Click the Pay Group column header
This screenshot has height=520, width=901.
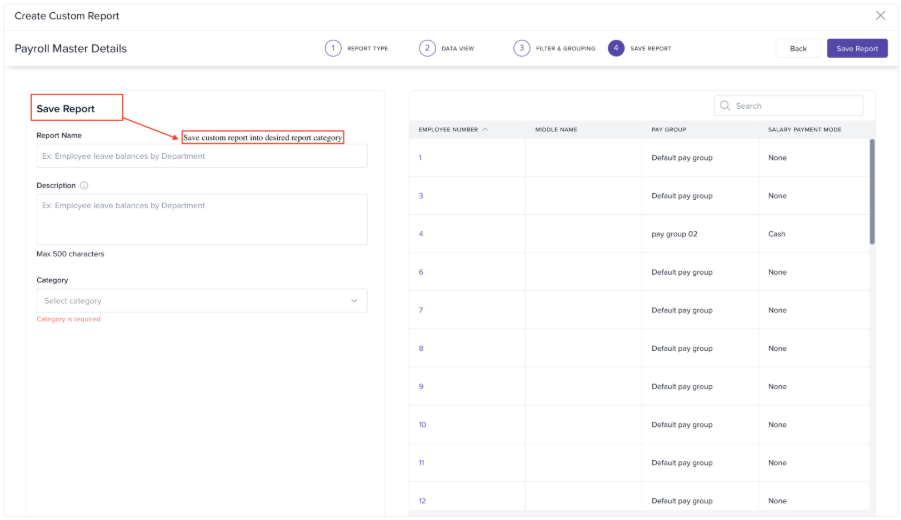point(669,130)
